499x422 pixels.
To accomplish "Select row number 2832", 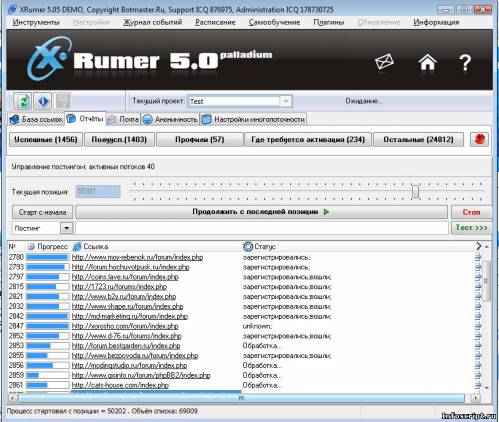I will (x=16, y=306).
